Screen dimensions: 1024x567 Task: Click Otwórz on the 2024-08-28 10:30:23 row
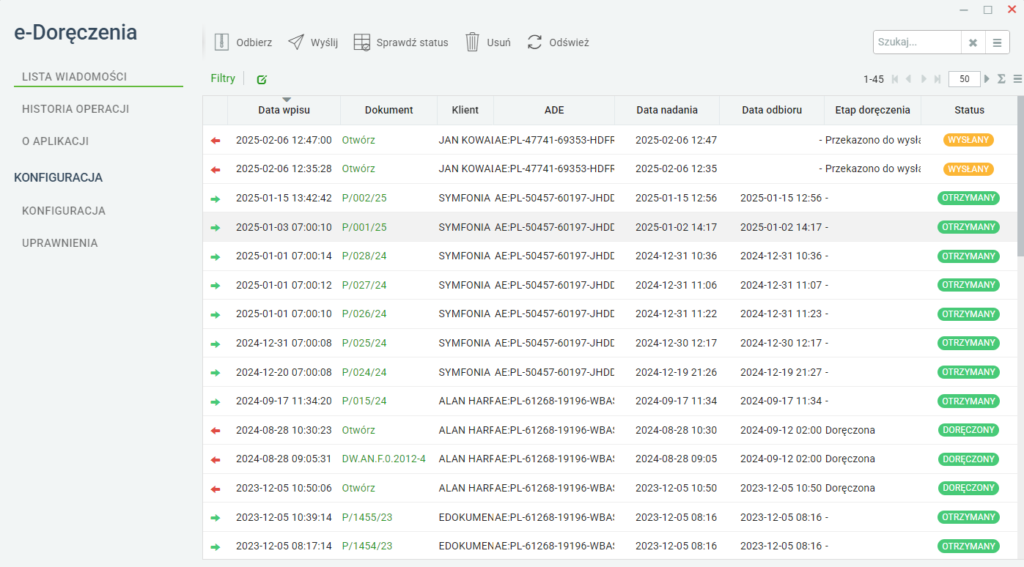coord(359,430)
